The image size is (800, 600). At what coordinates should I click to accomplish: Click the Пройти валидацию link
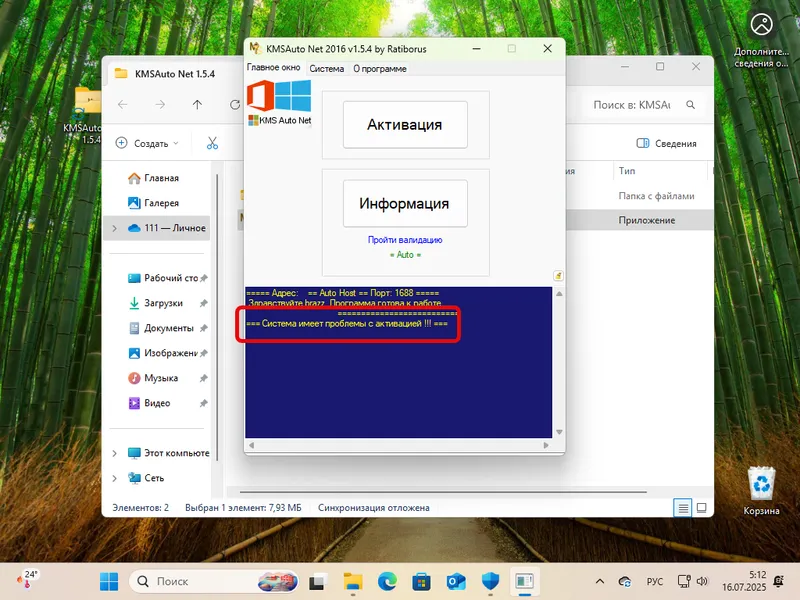404,240
